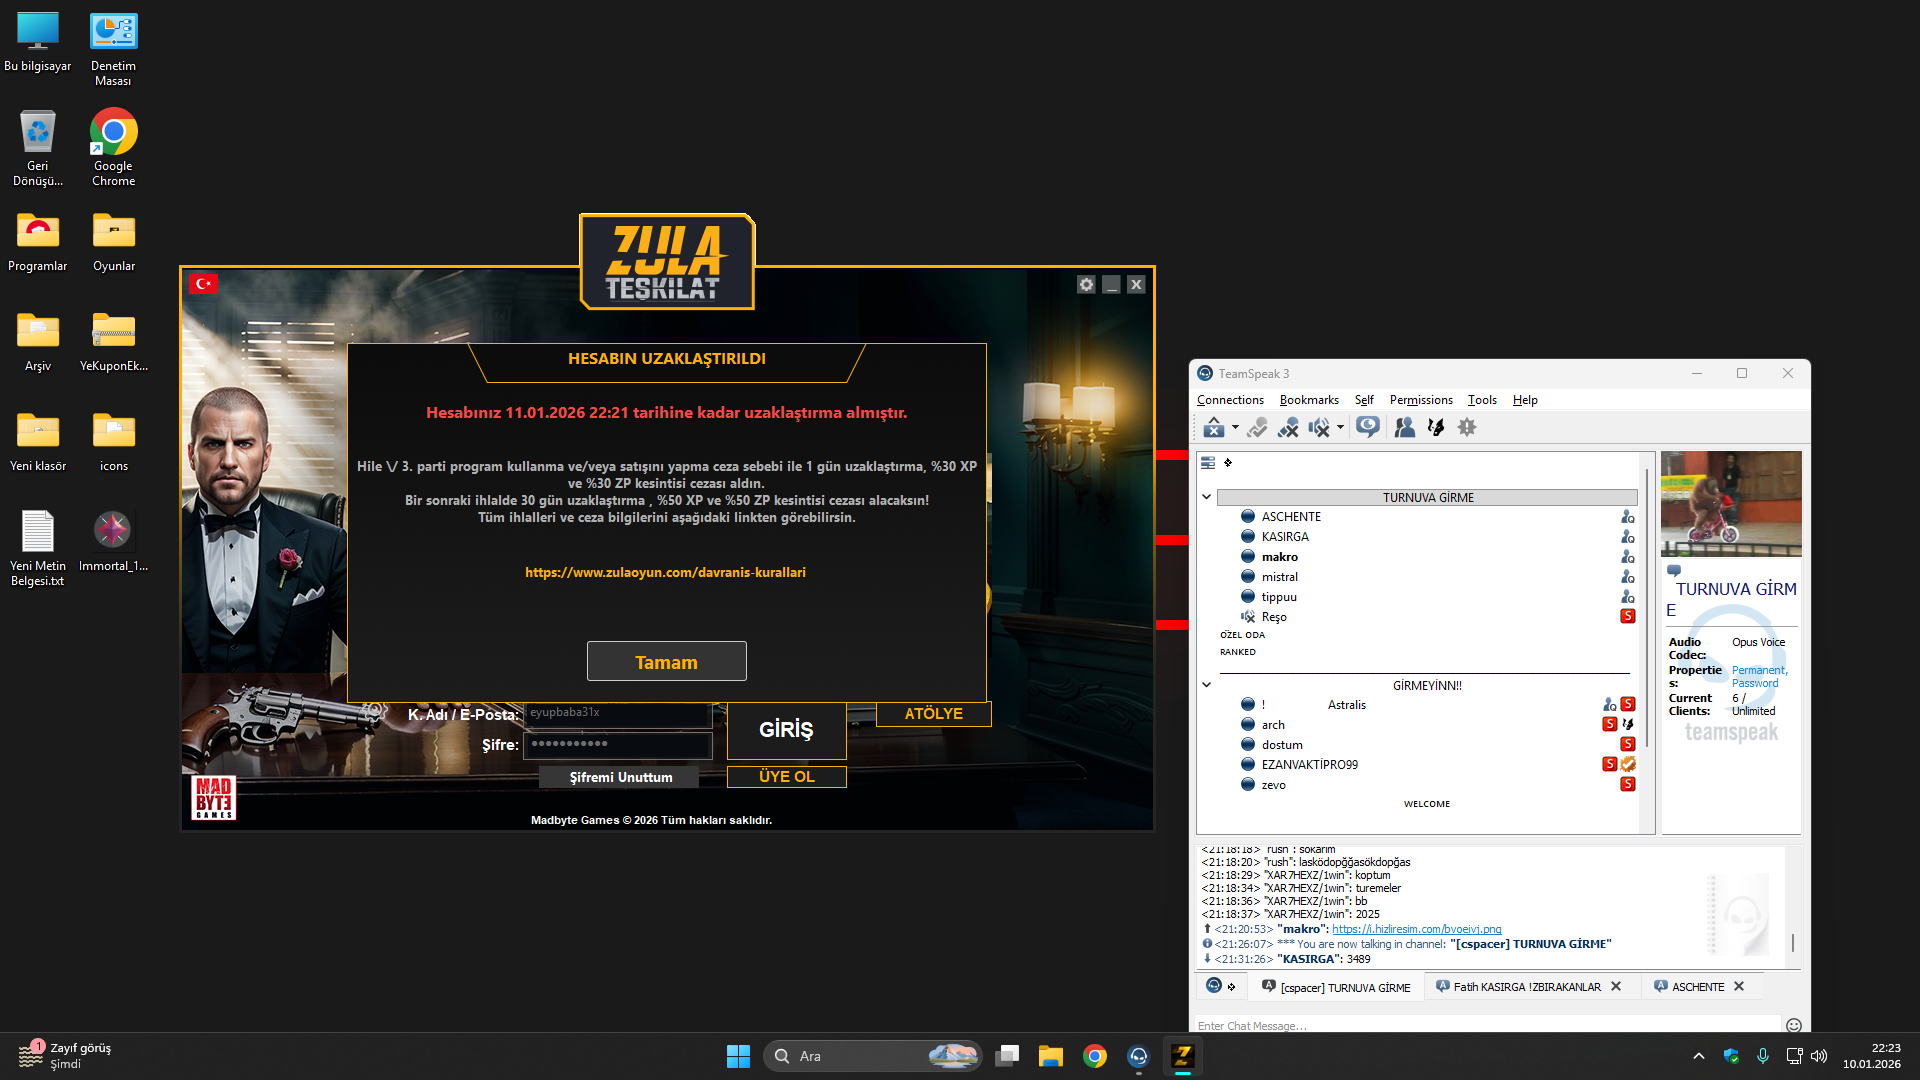Screen dimensions: 1920x1080
Task: Select the Arşiv desktop folder
Action: (x=38, y=341)
